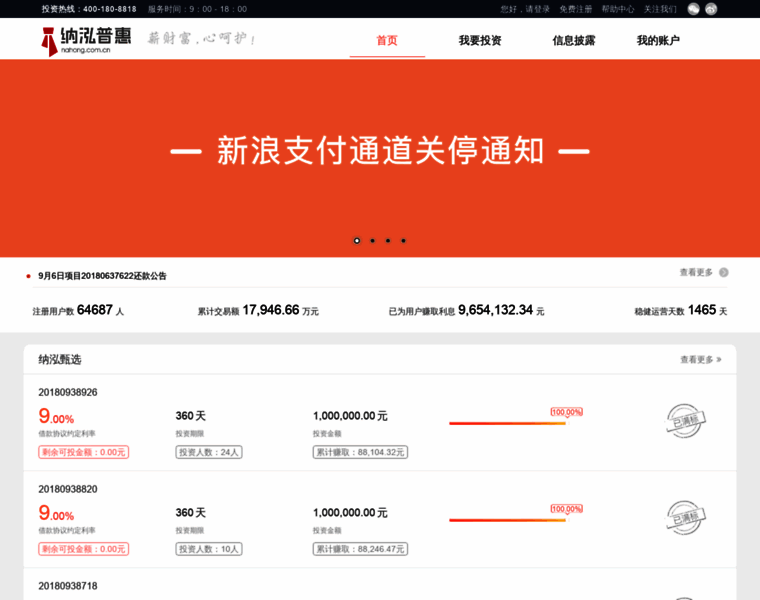Click the Weibo icon in top bar
This screenshot has width=760, height=600.
(x=711, y=9)
